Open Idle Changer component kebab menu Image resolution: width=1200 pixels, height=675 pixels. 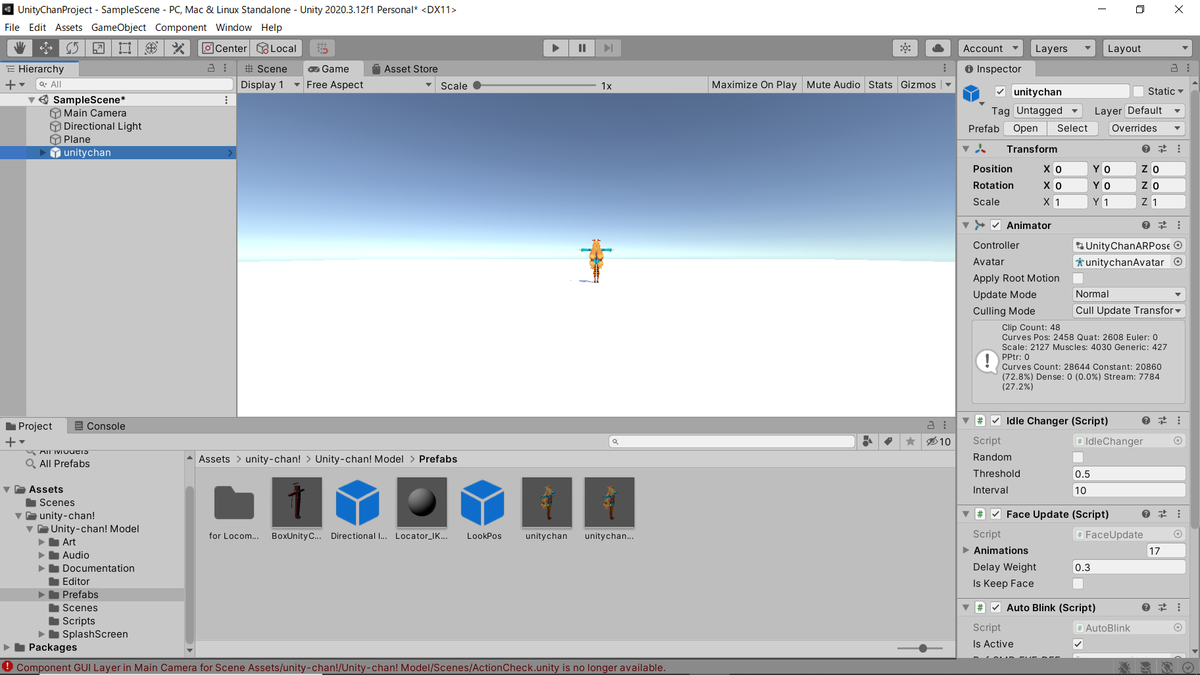[x=1179, y=421]
